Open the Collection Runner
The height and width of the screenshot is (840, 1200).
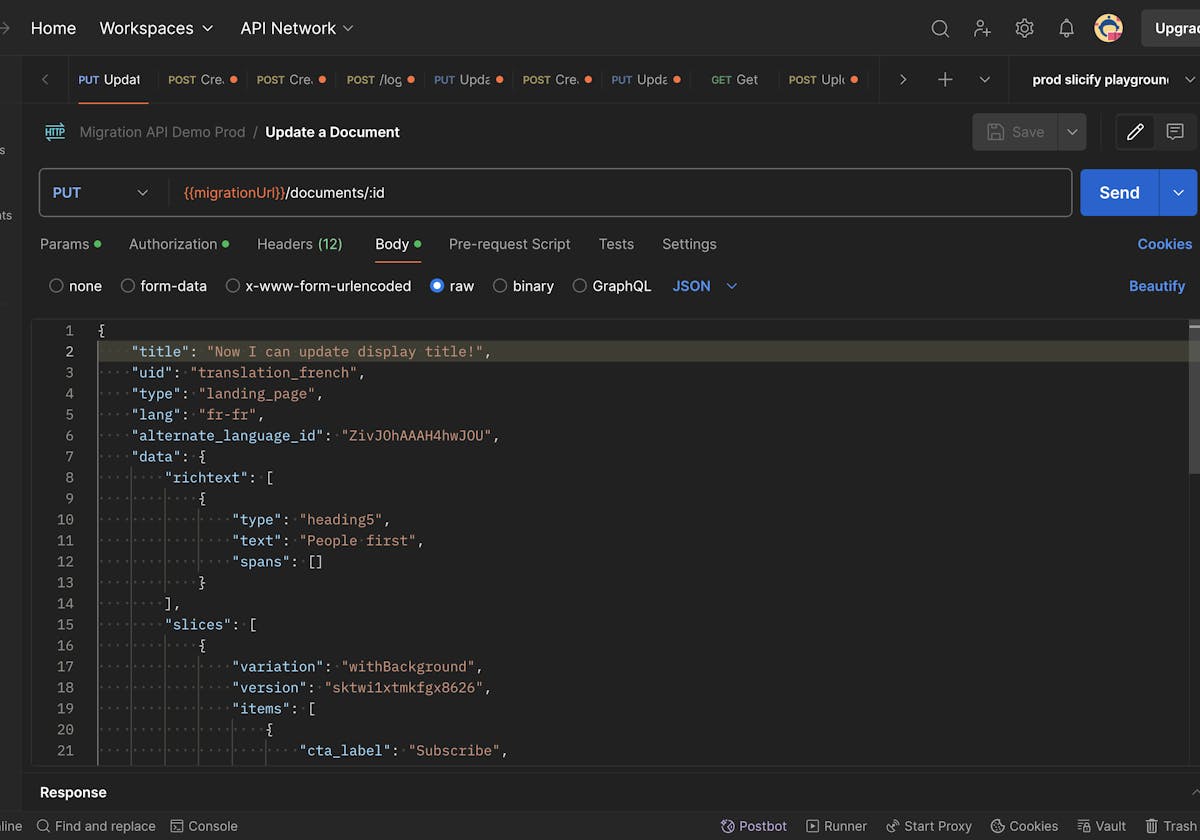pos(836,826)
